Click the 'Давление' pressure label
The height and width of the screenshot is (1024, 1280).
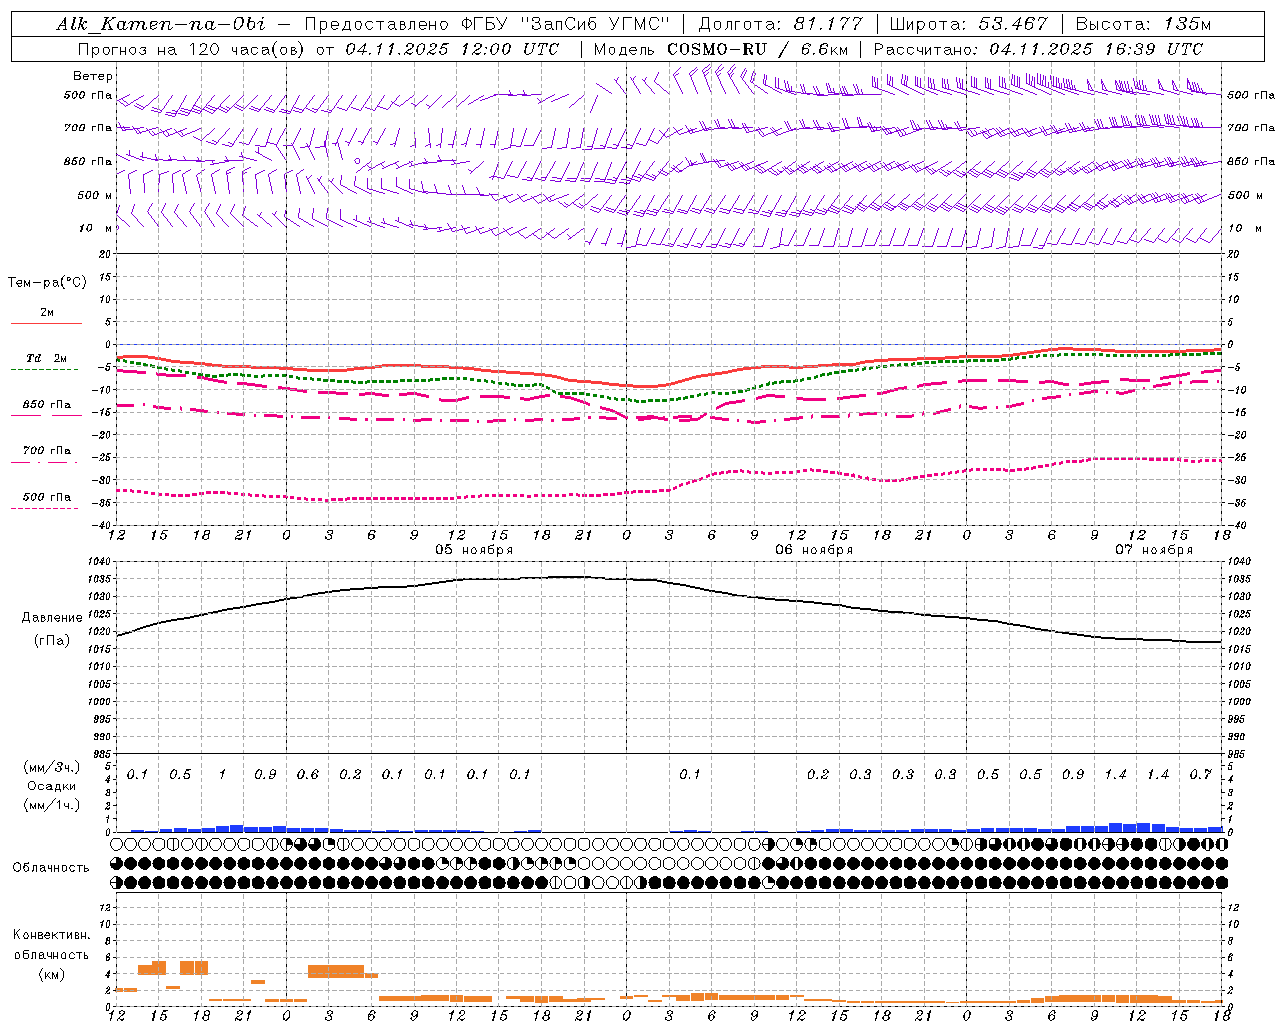(52, 618)
